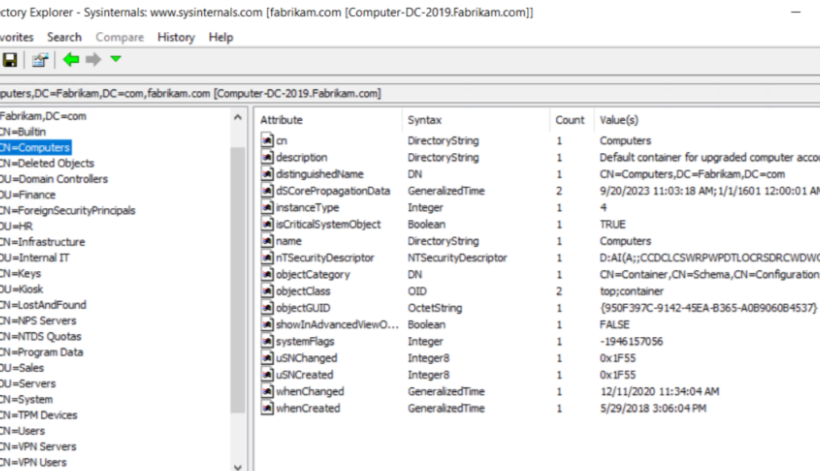820x471 pixels.
Task: Click the icon beside the description attribute
Action: pyautogui.click(x=267, y=157)
